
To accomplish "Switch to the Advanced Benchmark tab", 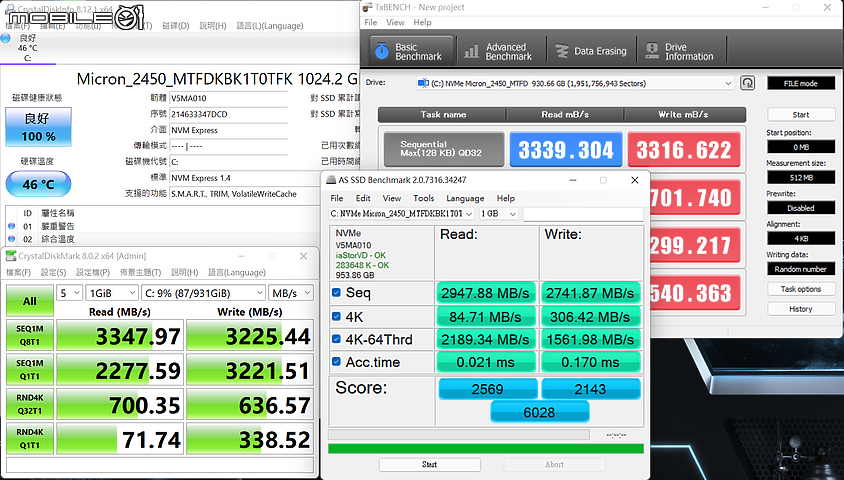I will coord(501,52).
